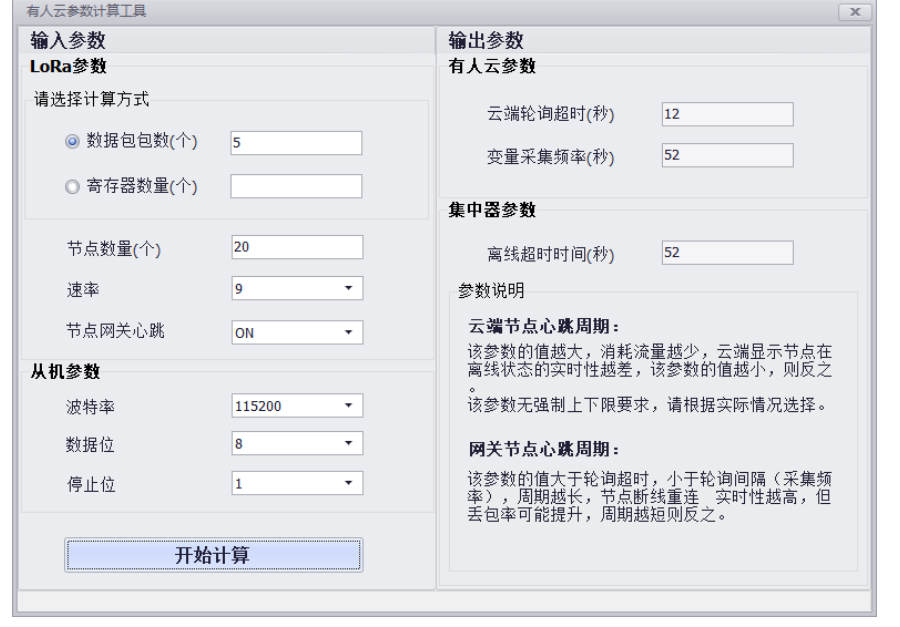
Task: Click the 速率 label
Action: (x=83, y=290)
